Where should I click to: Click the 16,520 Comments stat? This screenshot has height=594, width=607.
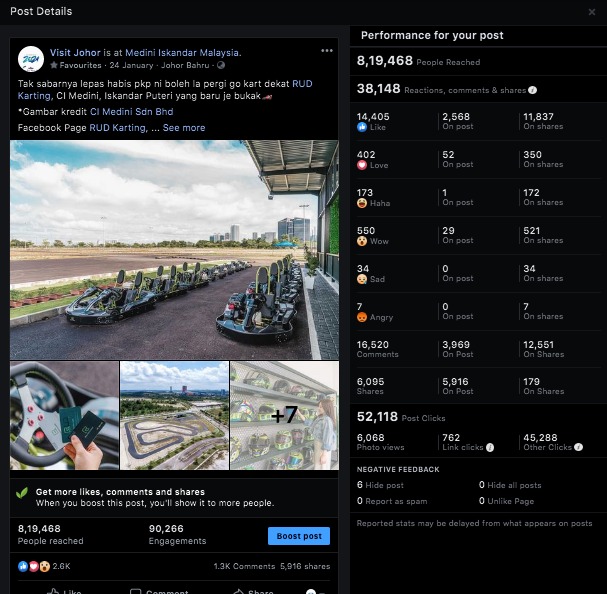point(377,349)
